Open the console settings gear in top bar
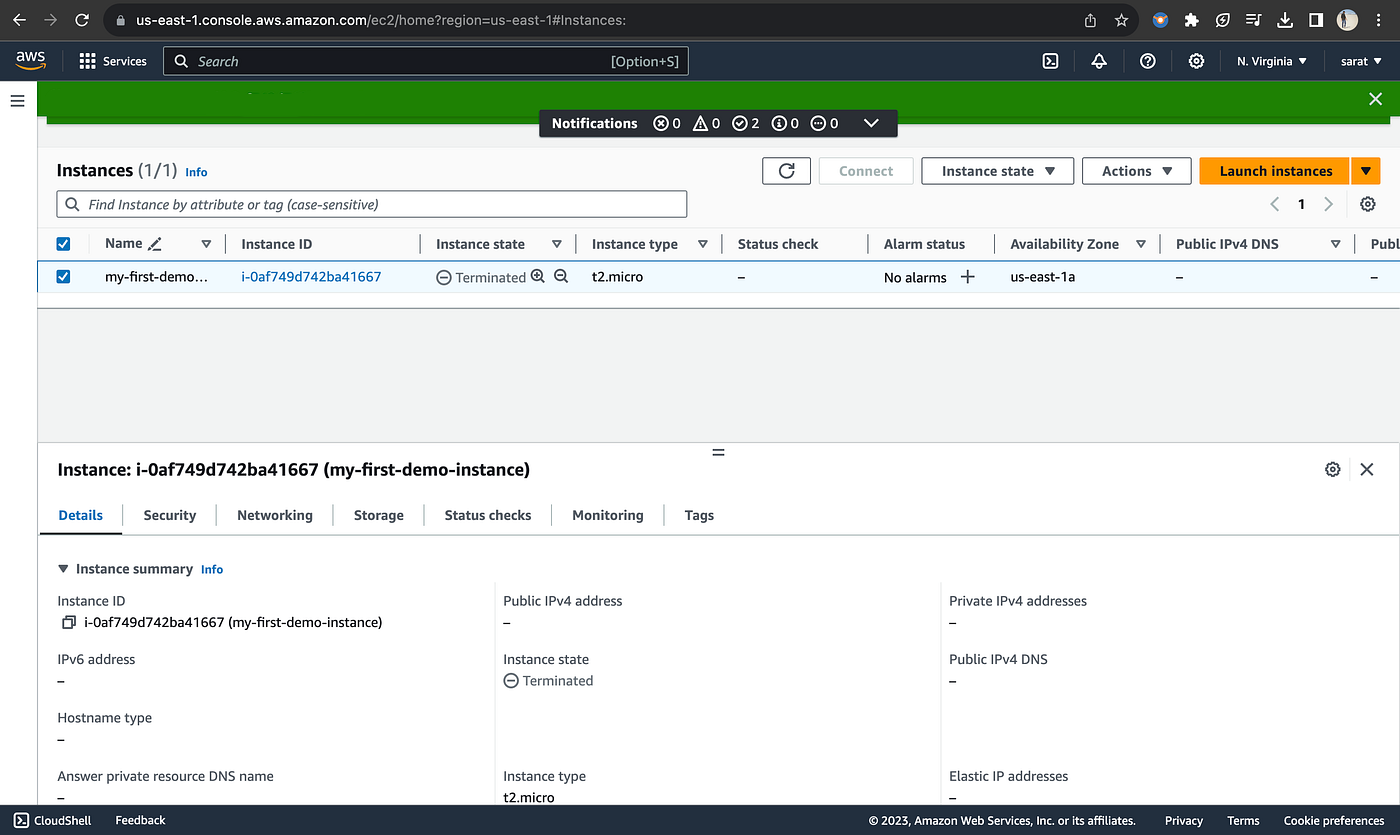The height and width of the screenshot is (835, 1400). 1196,61
